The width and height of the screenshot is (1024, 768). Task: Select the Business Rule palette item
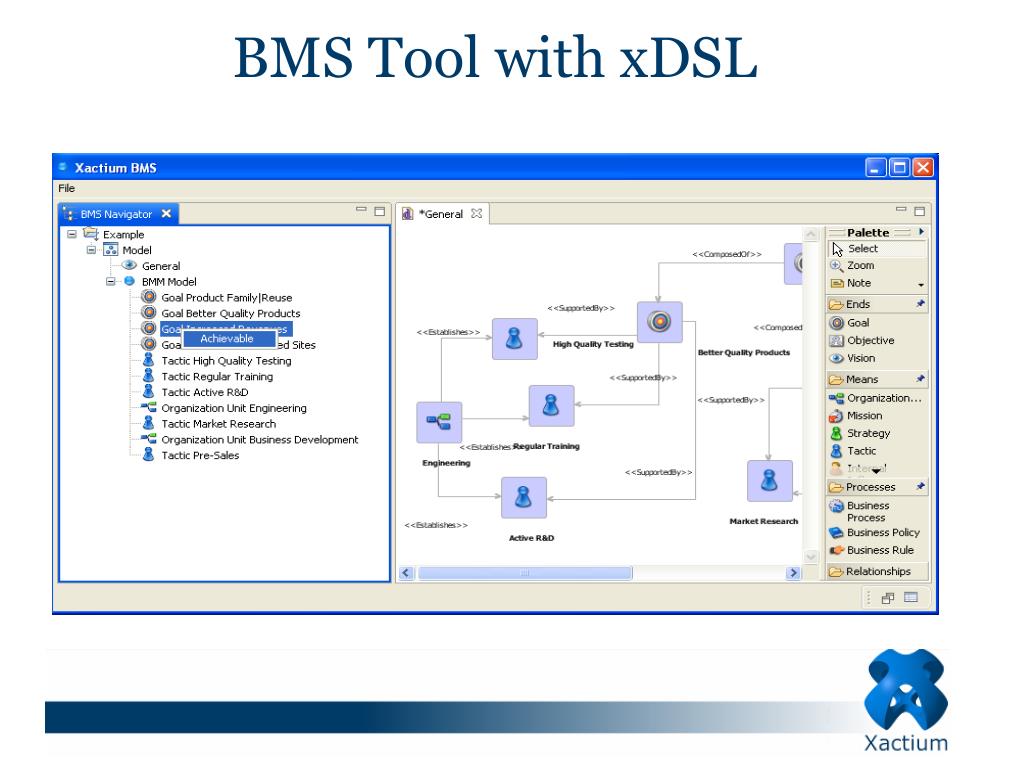(871, 550)
